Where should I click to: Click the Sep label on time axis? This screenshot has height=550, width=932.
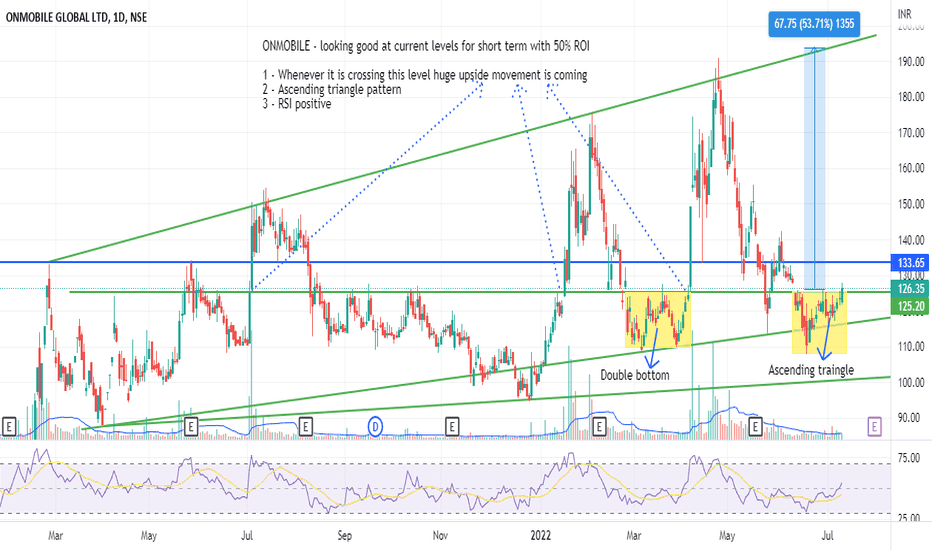(x=345, y=536)
